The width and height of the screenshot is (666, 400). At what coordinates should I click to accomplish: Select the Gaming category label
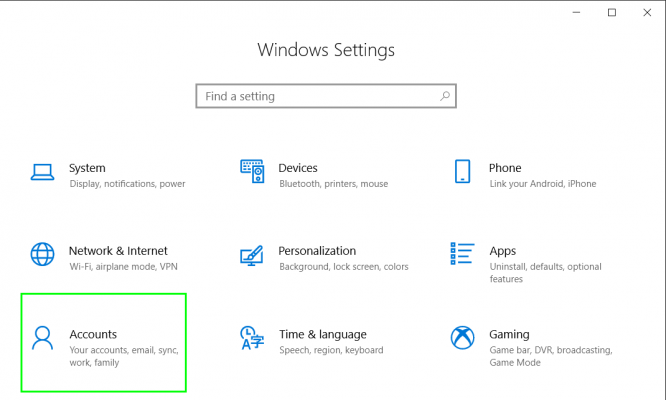509,335
